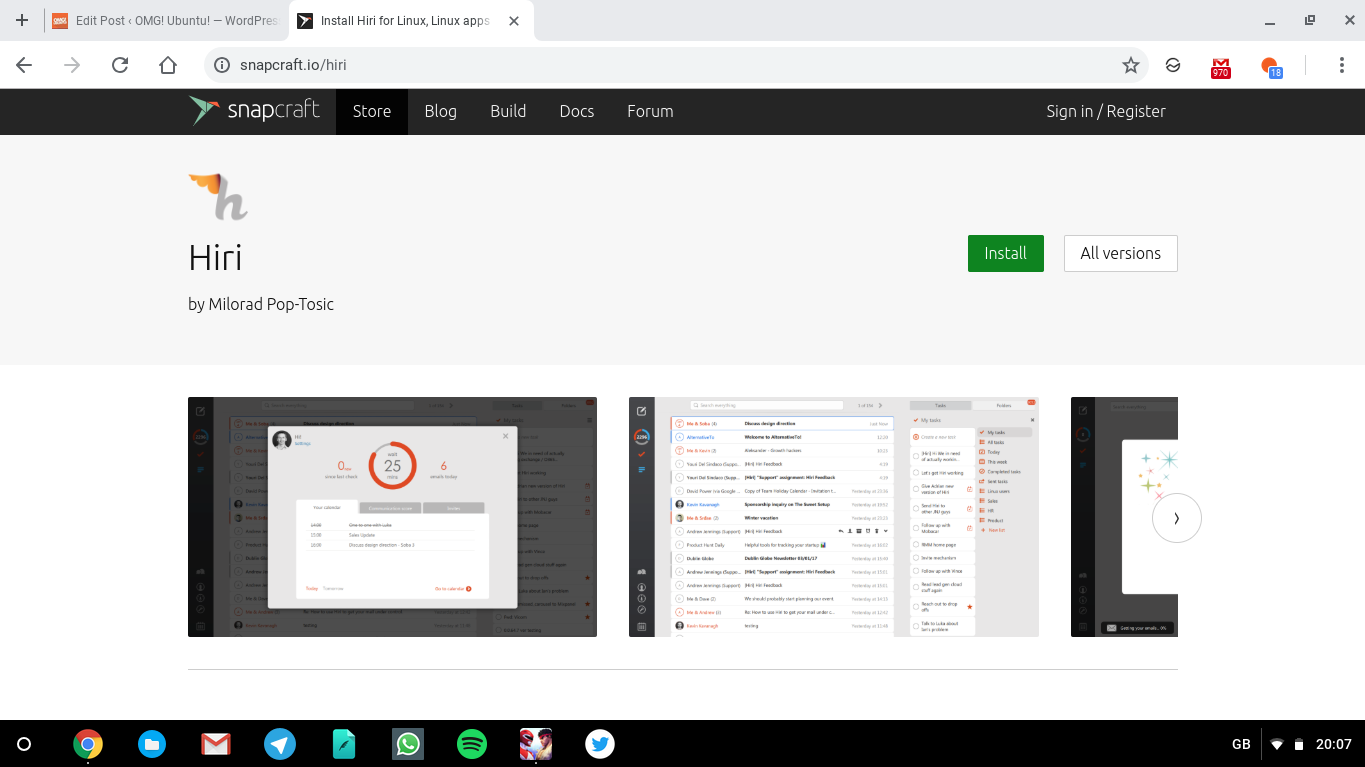Go to browser home page

(168, 65)
